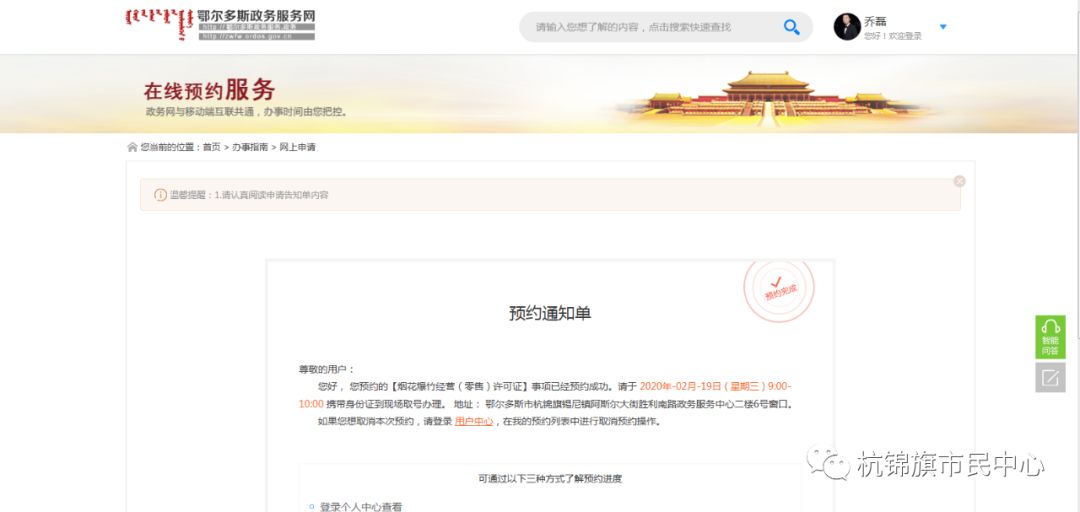Screen dimensions: 1080x512
Task: Click the magnifier search icon
Action: tap(791, 27)
